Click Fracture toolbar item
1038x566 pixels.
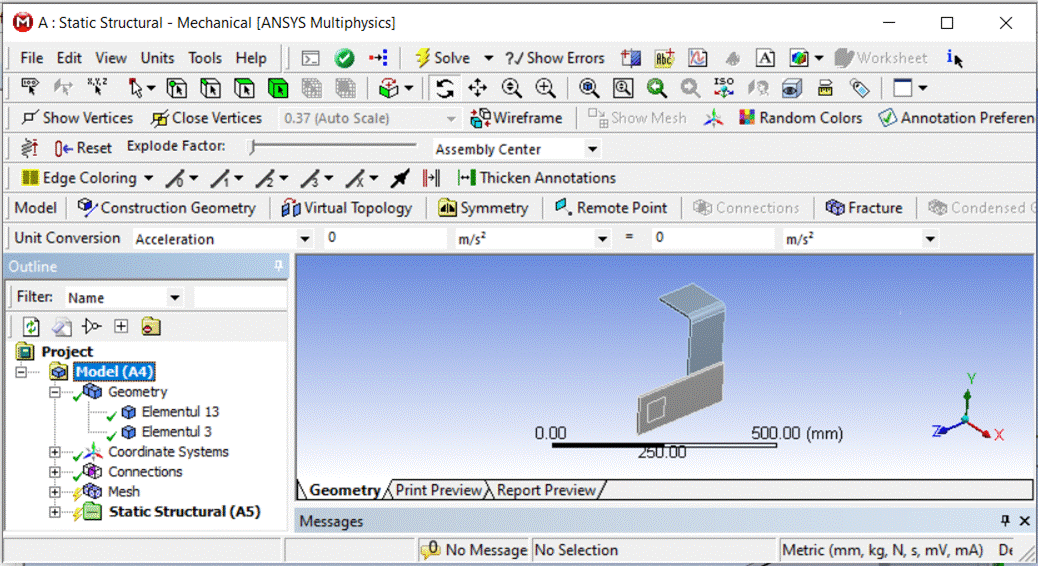[x=864, y=208]
